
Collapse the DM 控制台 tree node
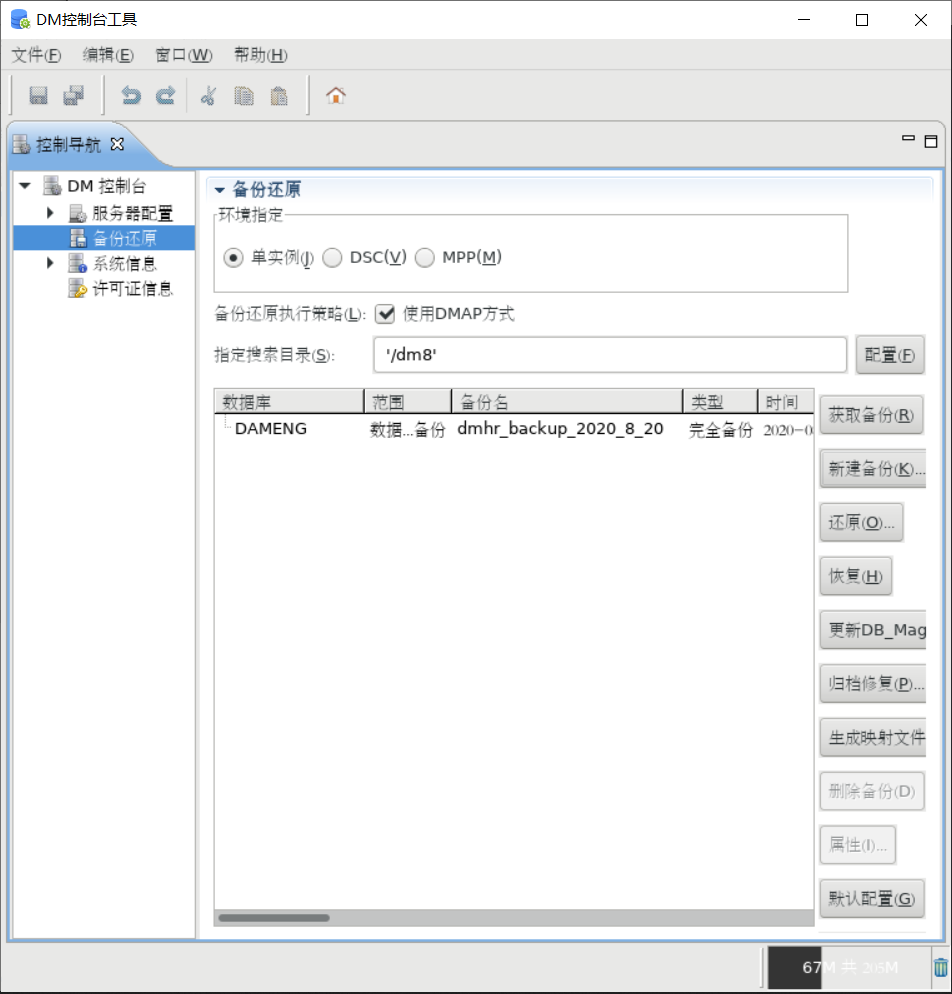coord(25,186)
